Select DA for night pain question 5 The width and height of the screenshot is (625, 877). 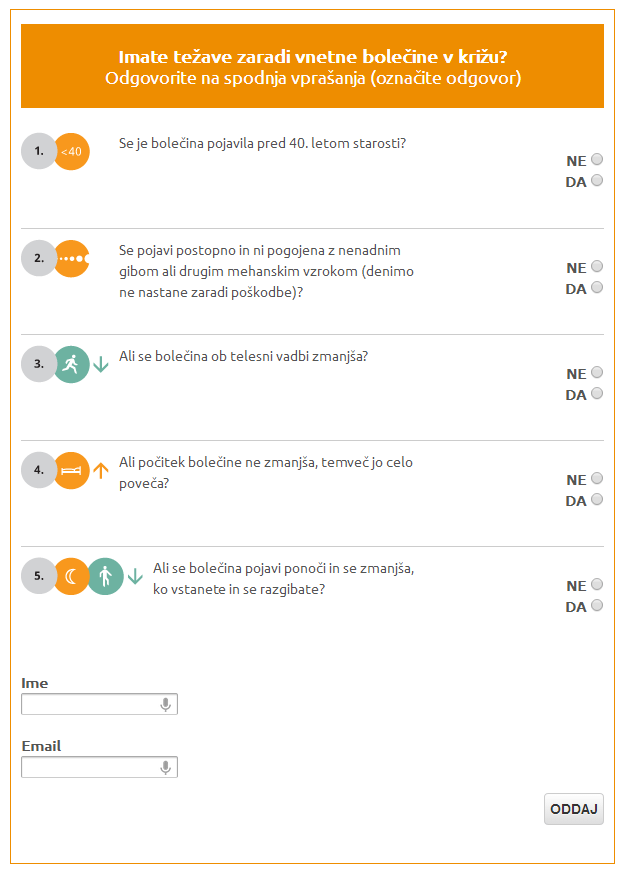(597, 606)
